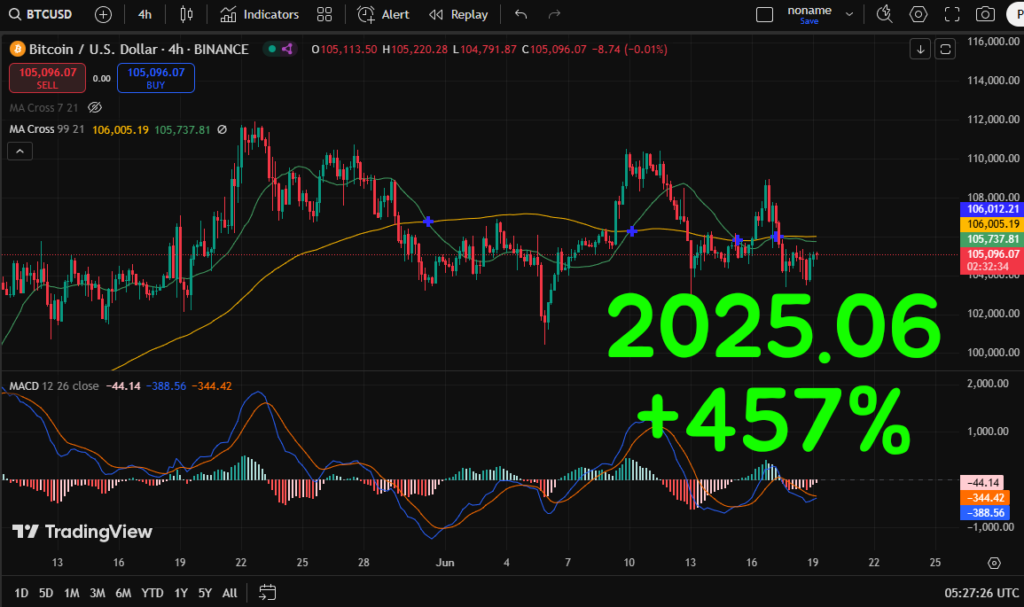Open the Indicators dialog

click(x=259, y=14)
